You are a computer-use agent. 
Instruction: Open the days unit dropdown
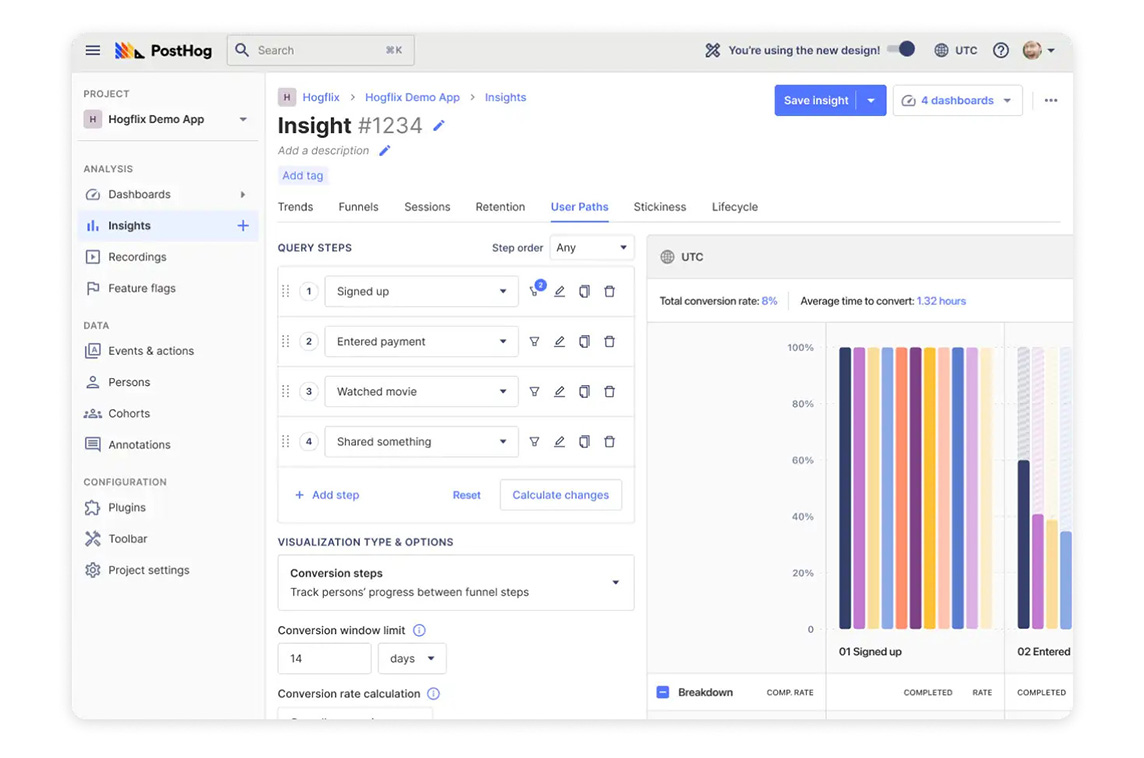click(412, 658)
